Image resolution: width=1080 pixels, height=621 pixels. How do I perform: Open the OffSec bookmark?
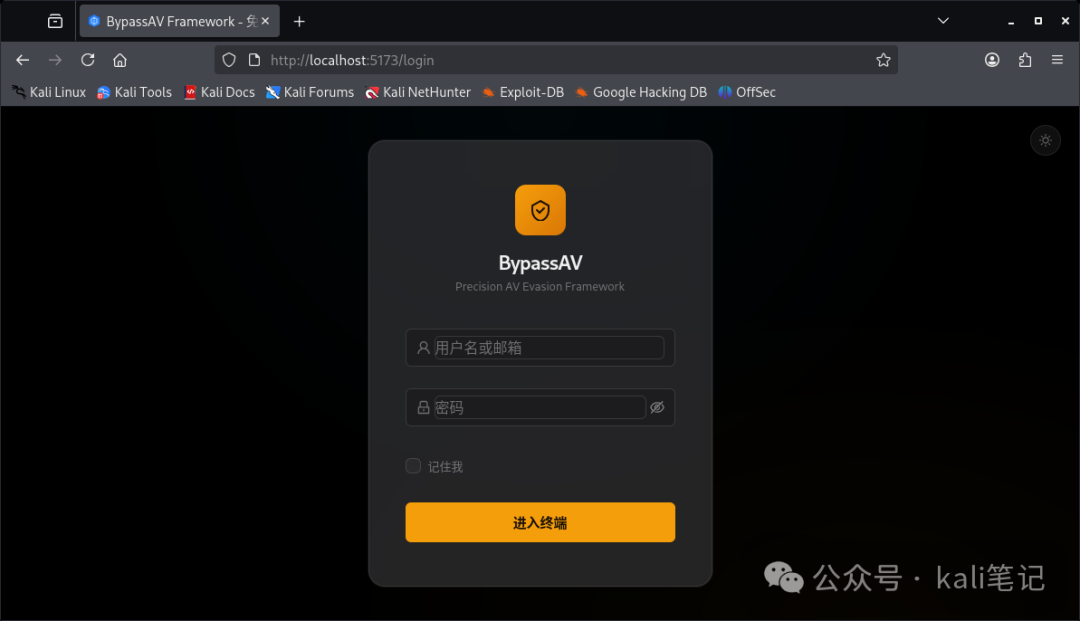click(x=747, y=92)
